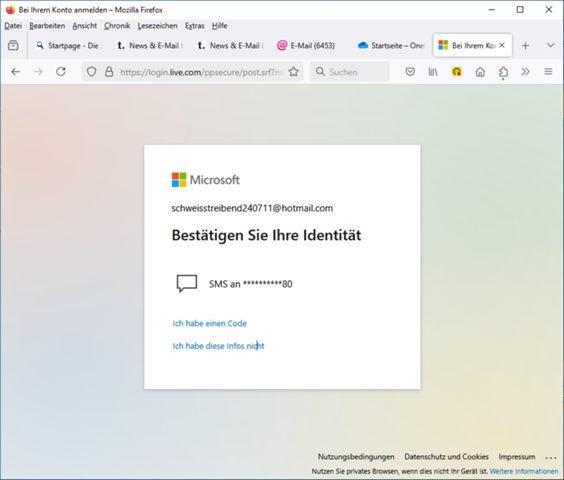This screenshot has height=480, width=564.
Task: Open the Ansicht menu
Action: 85,26
